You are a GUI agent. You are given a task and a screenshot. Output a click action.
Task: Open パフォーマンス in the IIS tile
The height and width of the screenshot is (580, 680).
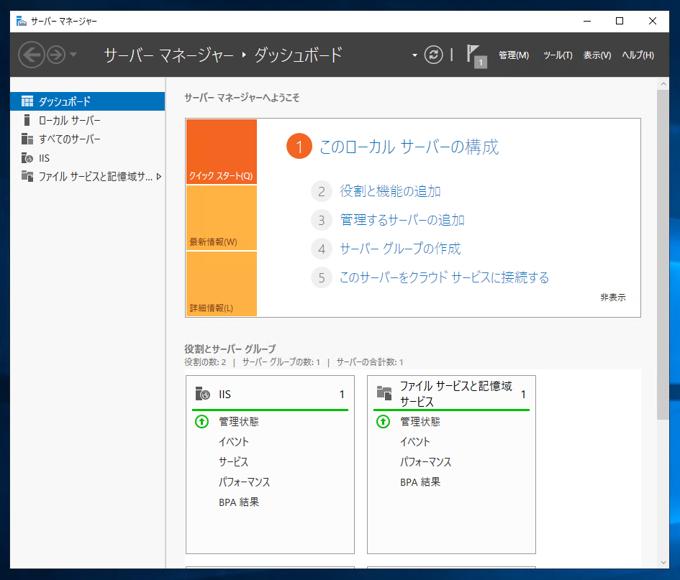[244, 482]
